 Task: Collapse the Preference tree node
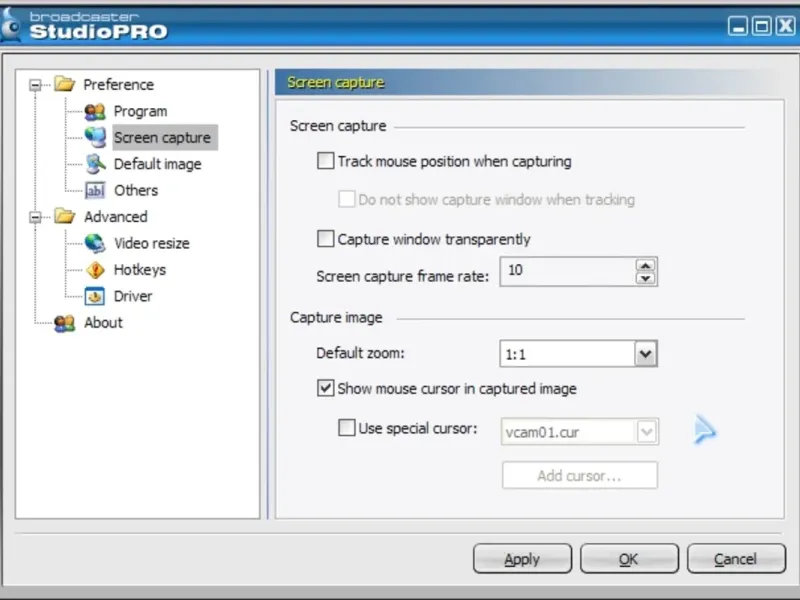35,84
